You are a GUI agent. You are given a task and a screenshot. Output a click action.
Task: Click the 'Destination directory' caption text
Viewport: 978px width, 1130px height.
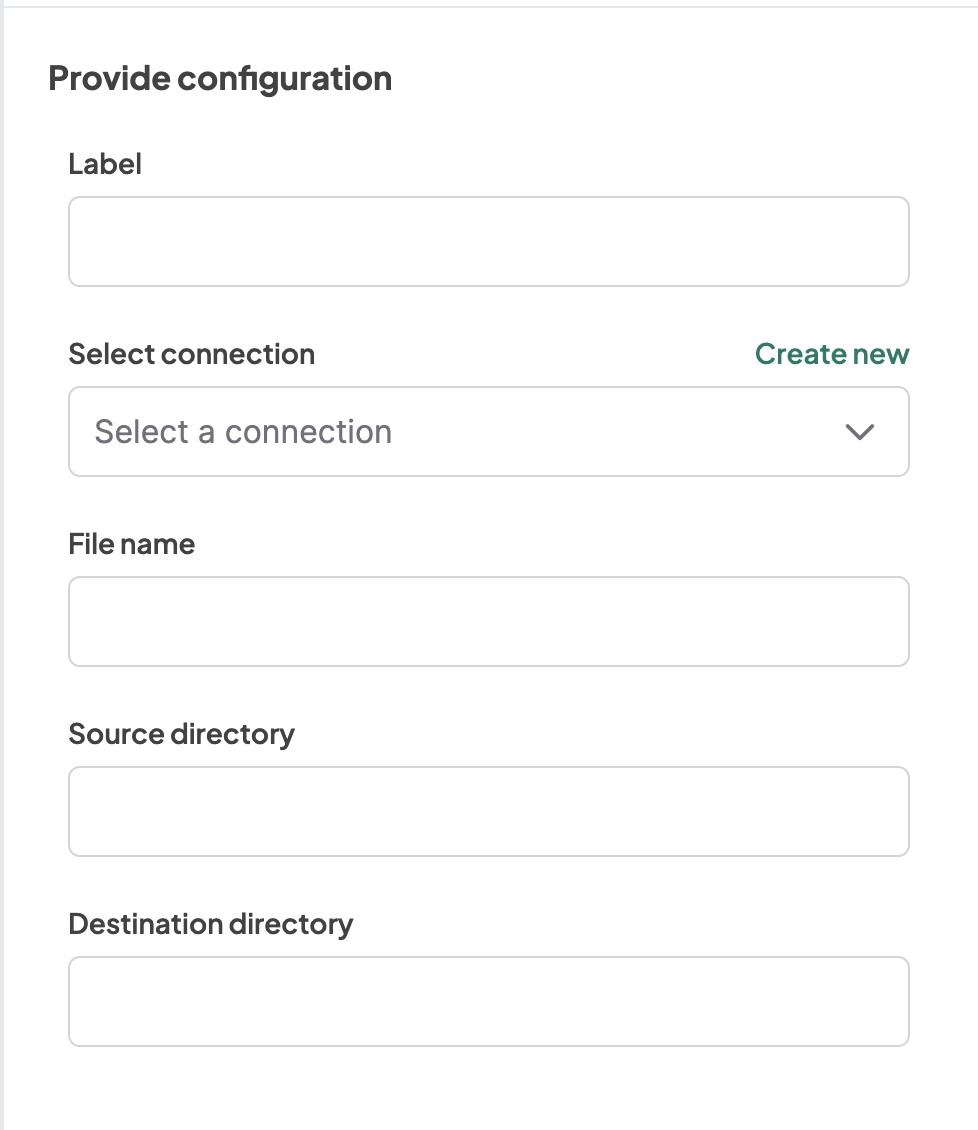(210, 924)
